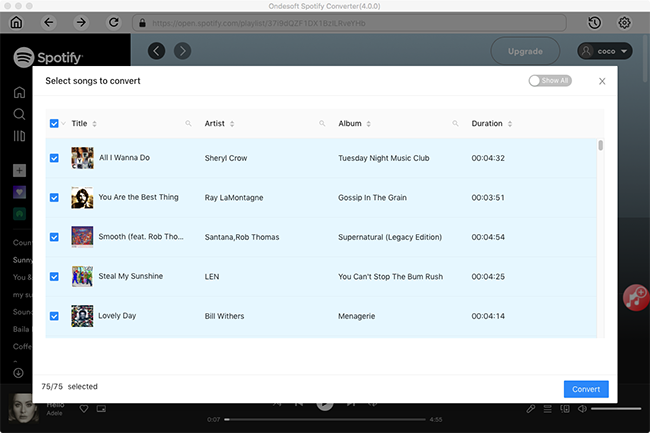
Task: Click the browser reload icon
Action: click(x=113, y=22)
